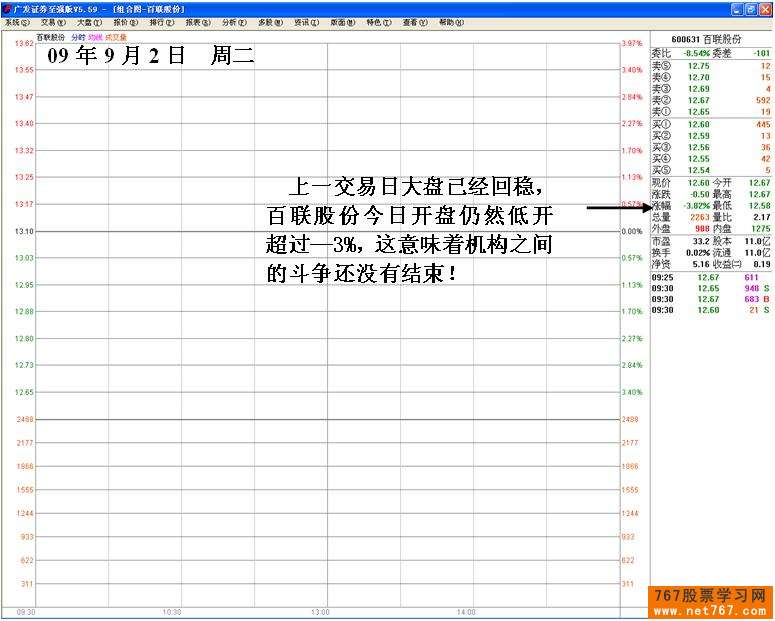Click the left 2488 volume axis label
Viewport: 775px width, 621px height.
25,419
